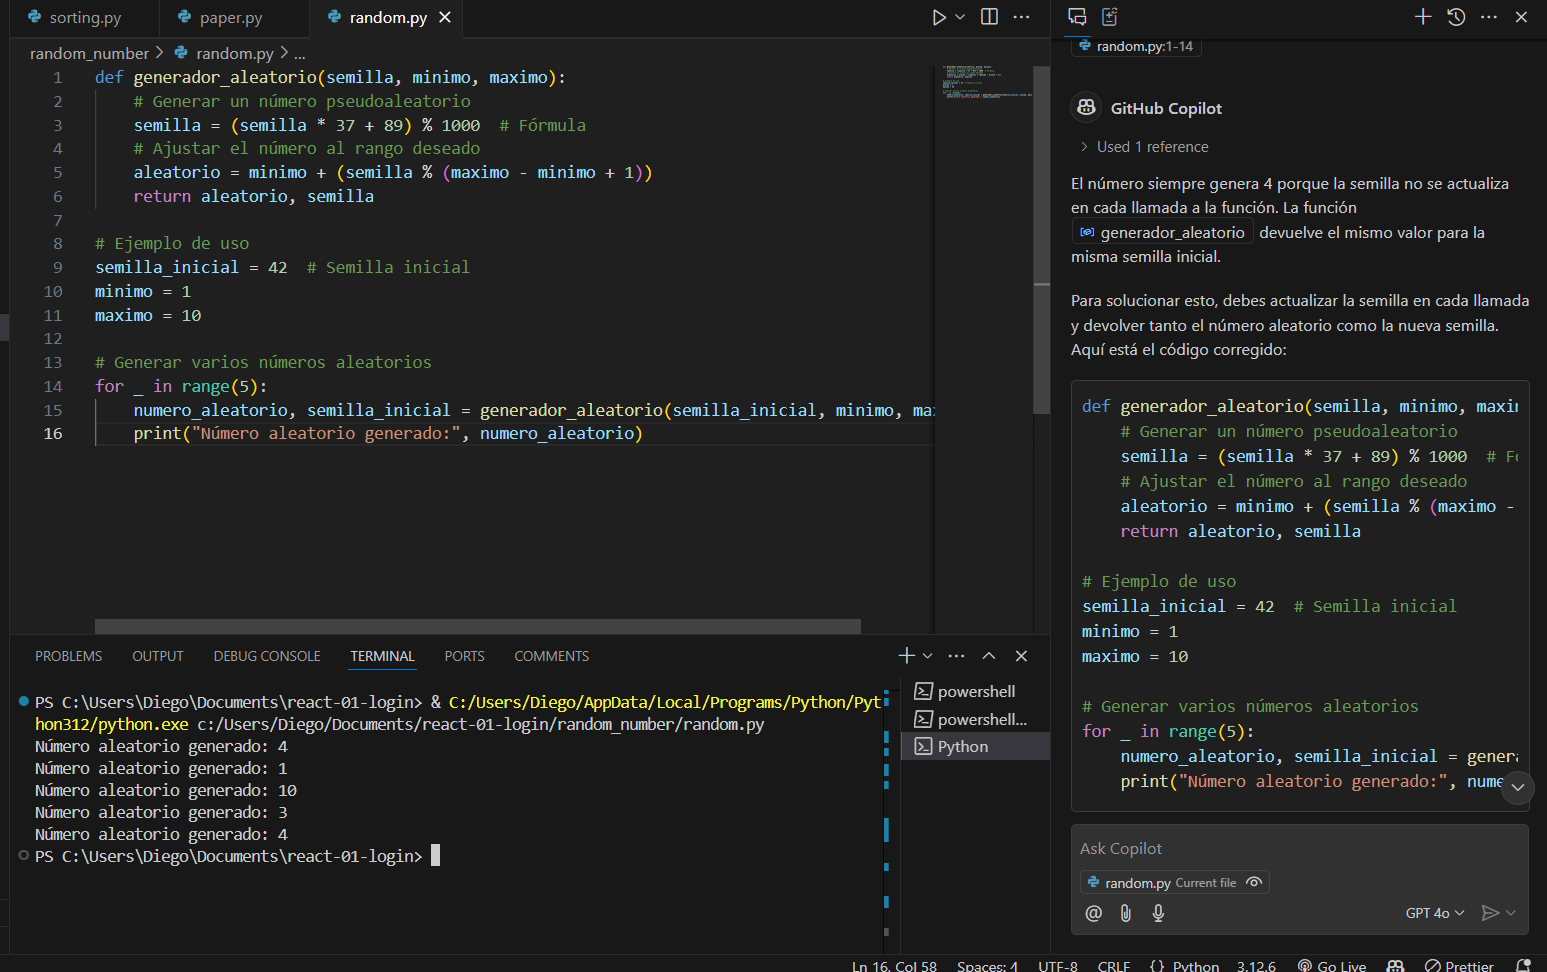Switch to the sorting.py editor tab
Image resolution: width=1547 pixels, height=972 pixels.
85,18
